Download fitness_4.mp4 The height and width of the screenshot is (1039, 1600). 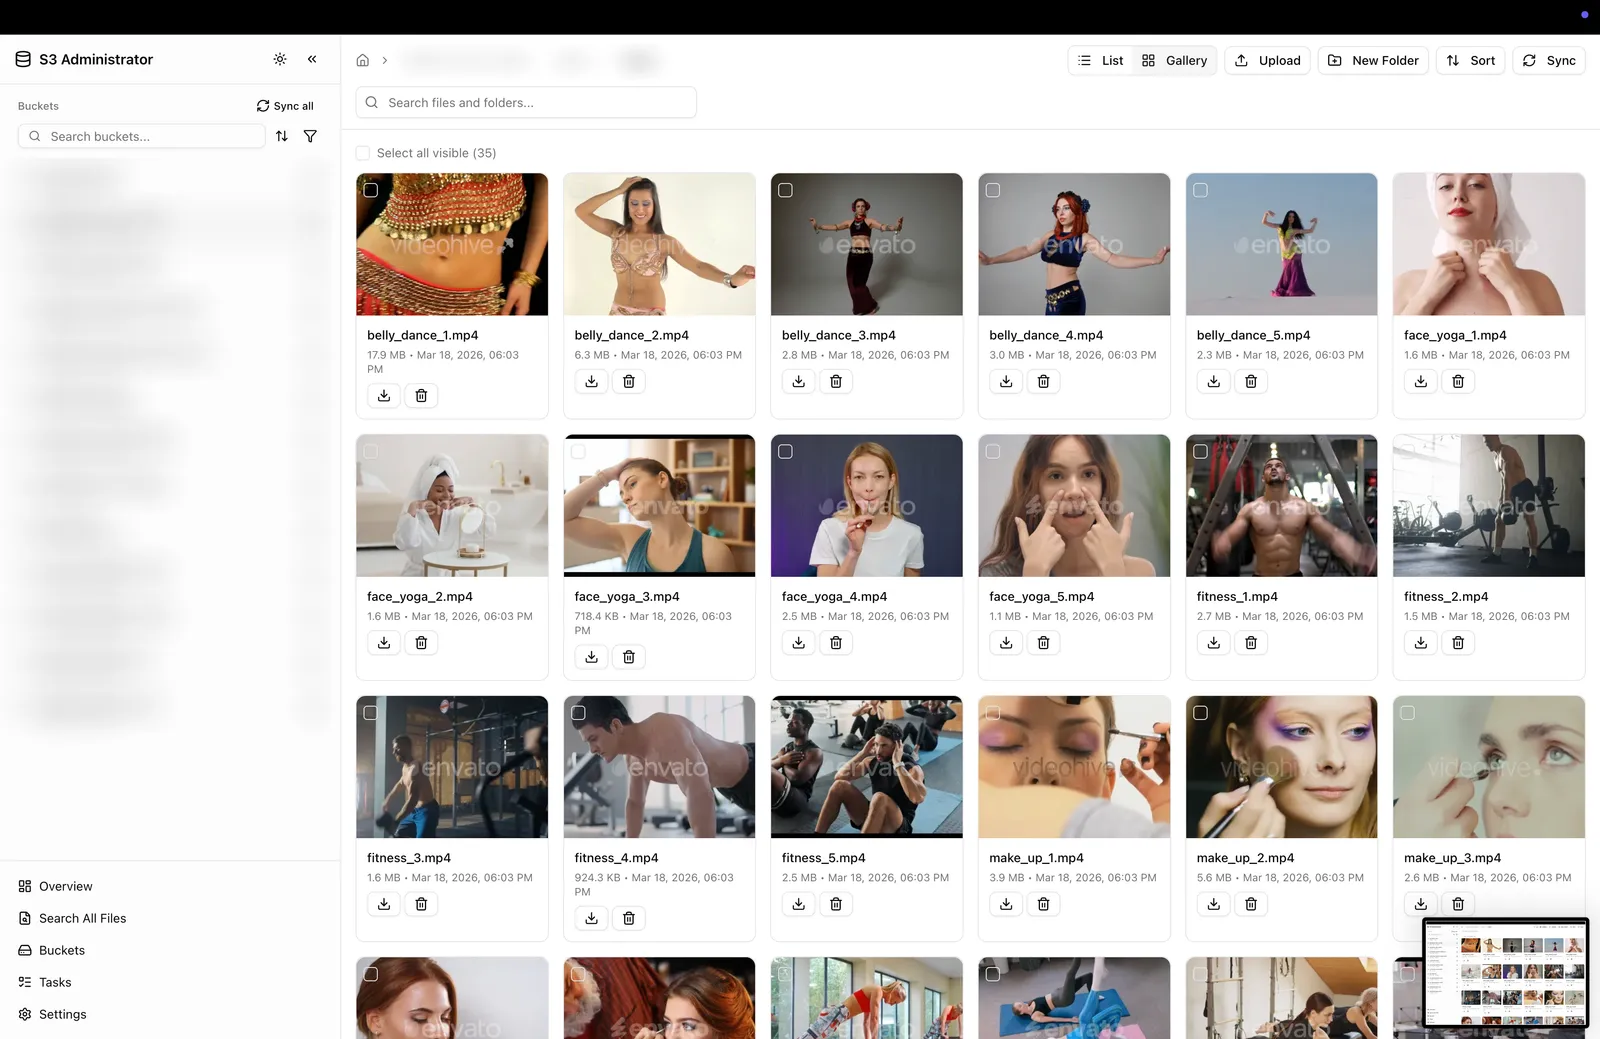[591, 918]
